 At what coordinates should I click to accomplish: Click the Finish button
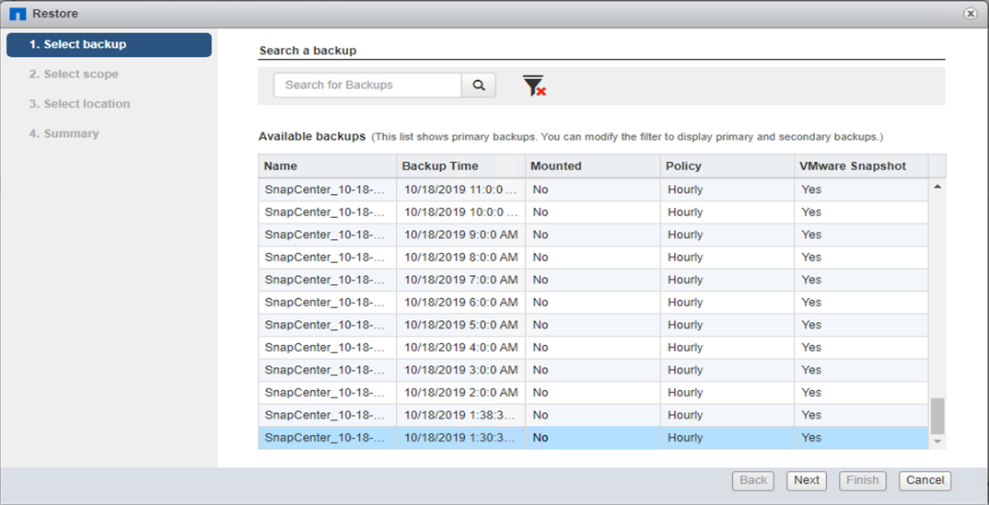pyautogui.click(x=863, y=480)
